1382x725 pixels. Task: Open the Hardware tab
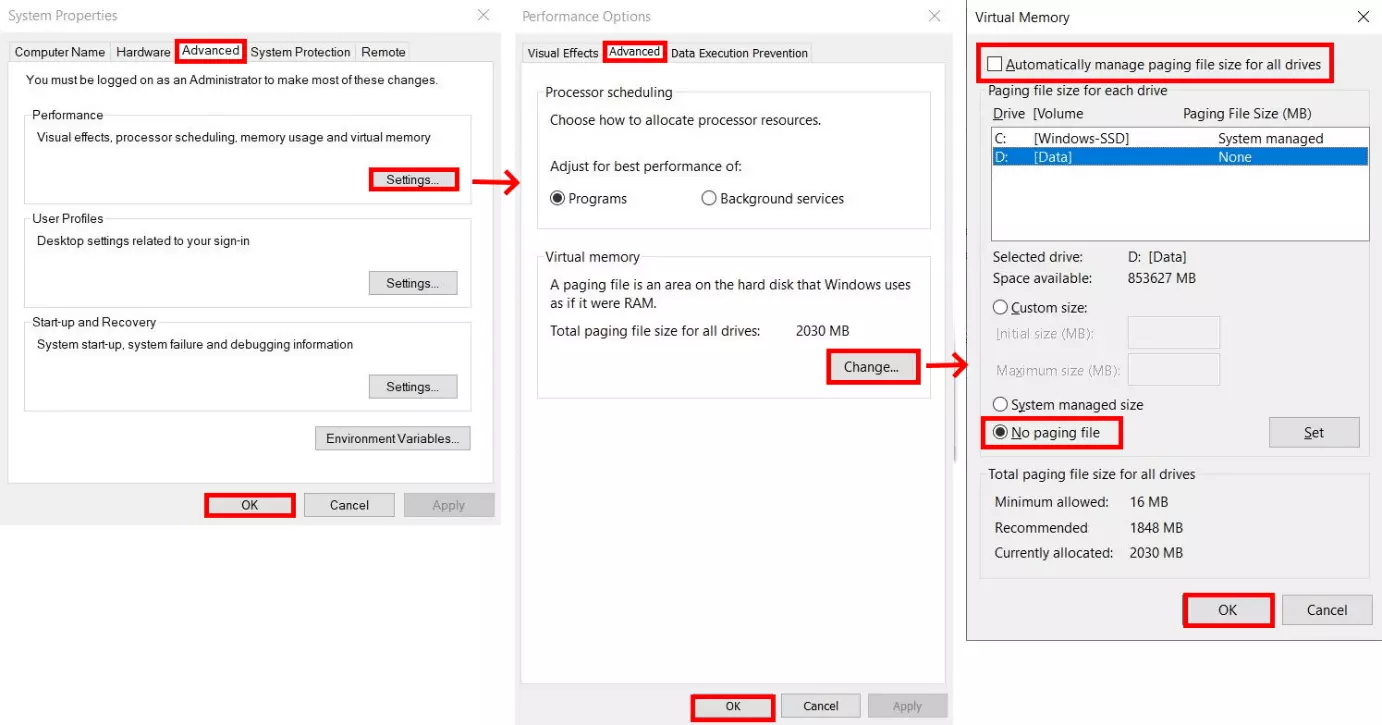click(x=143, y=52)
